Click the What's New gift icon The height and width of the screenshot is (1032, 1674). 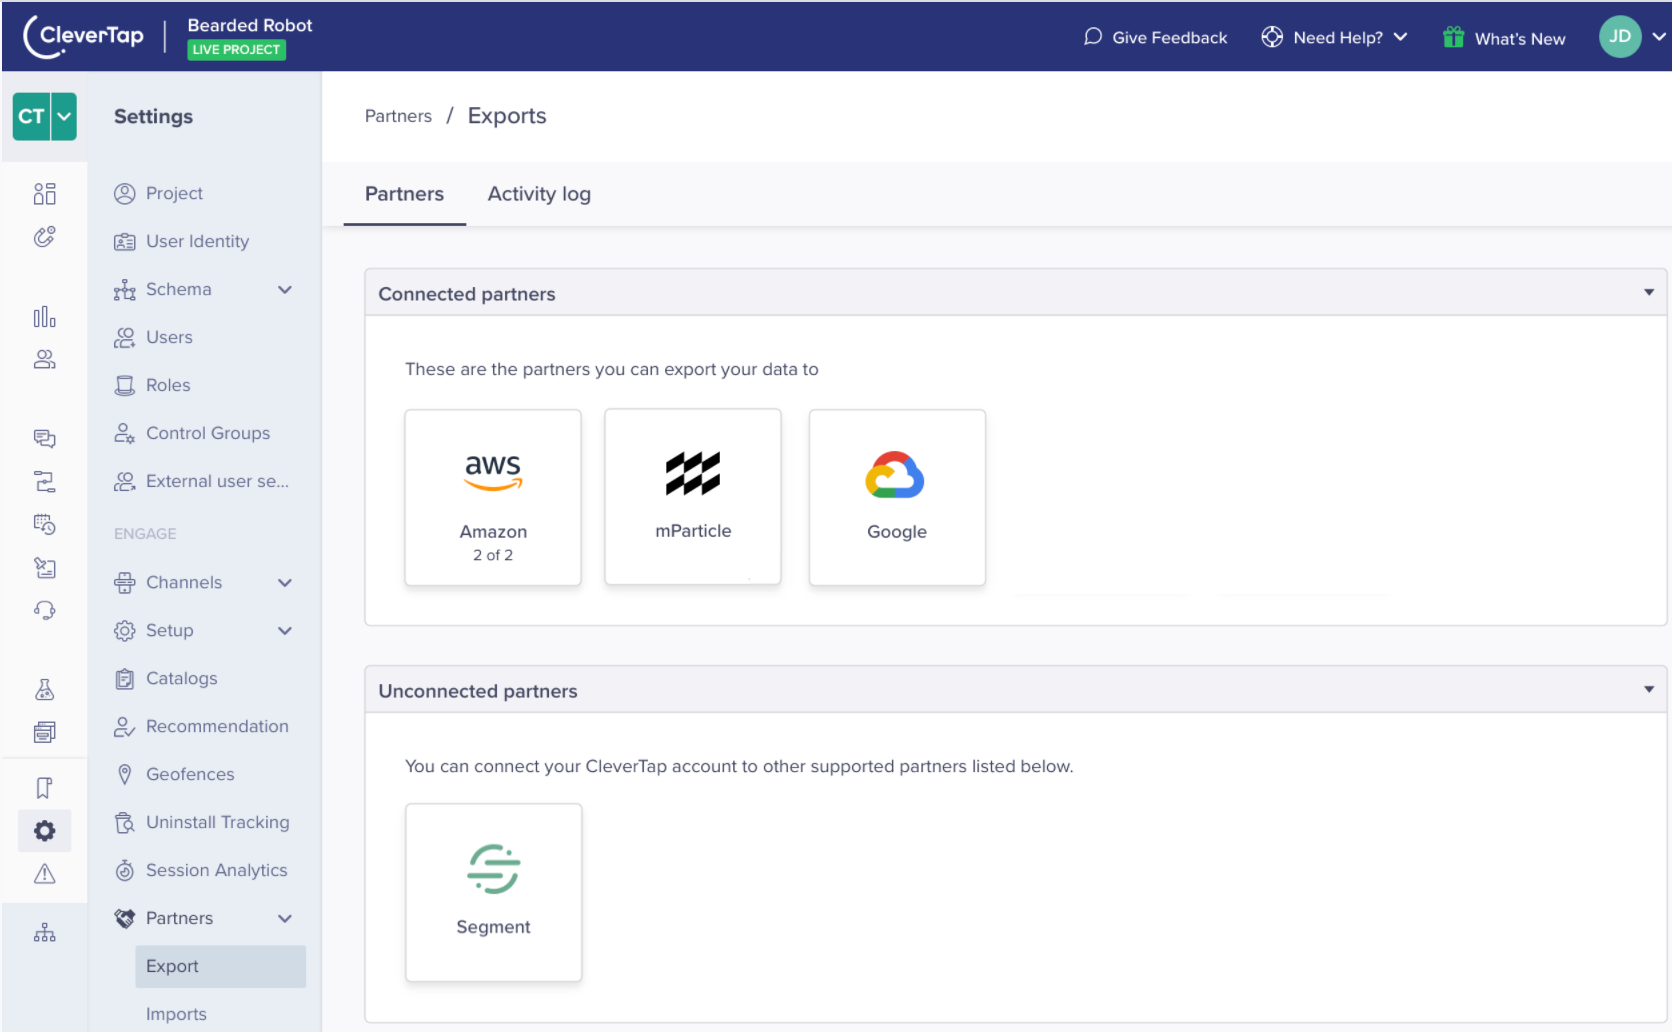click(1454, 37)
